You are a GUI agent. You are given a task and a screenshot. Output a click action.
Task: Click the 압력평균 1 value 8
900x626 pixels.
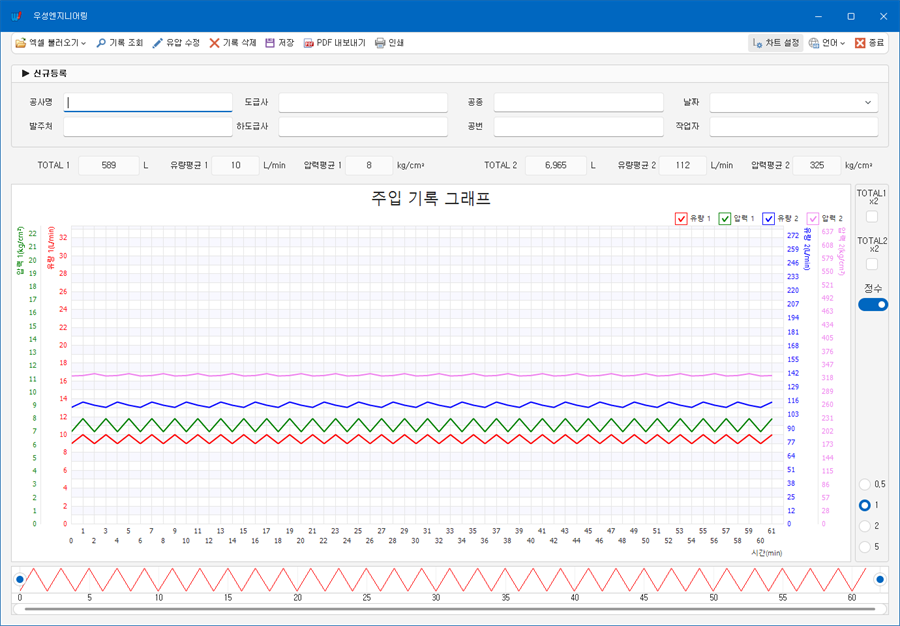click(x=369, y=165)
